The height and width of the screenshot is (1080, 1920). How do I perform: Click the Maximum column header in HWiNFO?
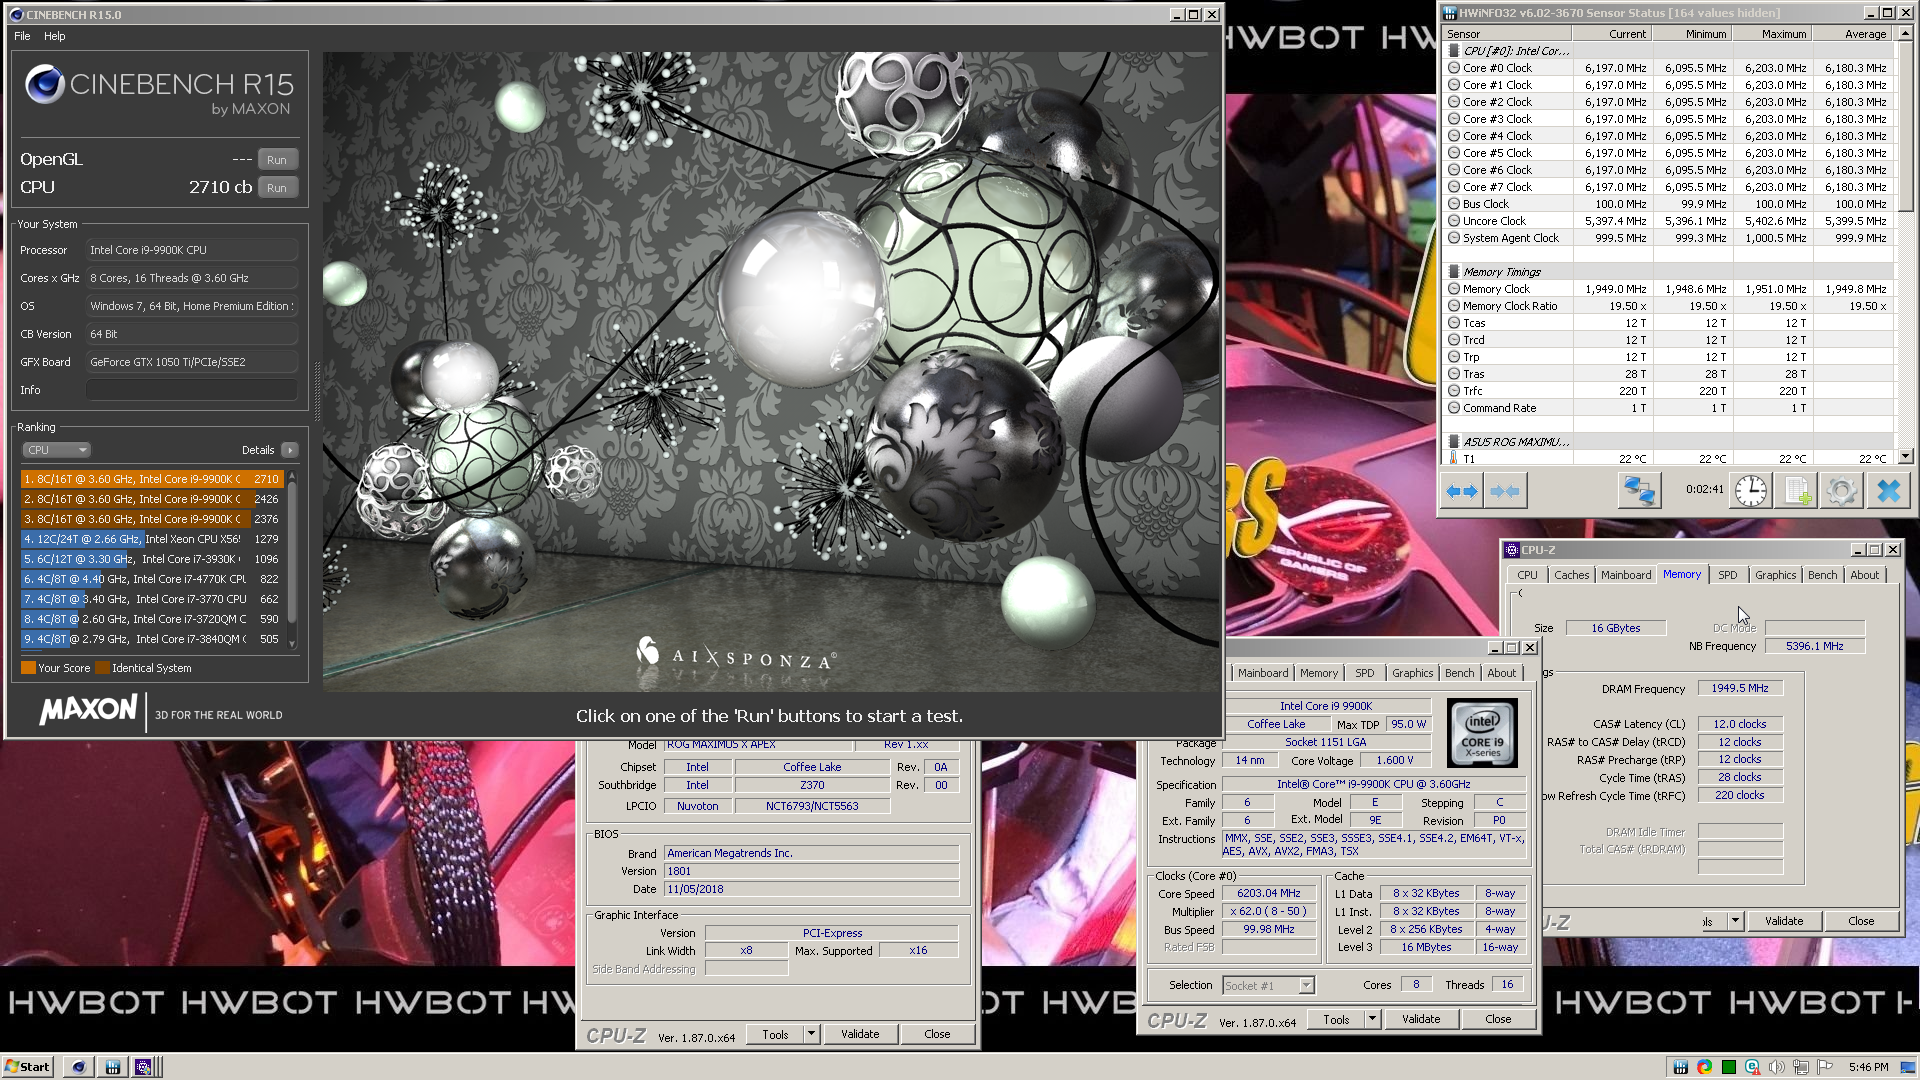(1771, 34)
